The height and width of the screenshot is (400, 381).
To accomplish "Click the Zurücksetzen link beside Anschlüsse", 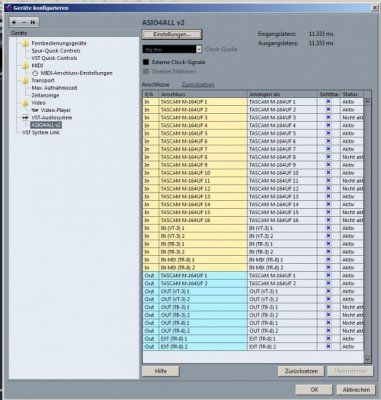I will [198, 84].
